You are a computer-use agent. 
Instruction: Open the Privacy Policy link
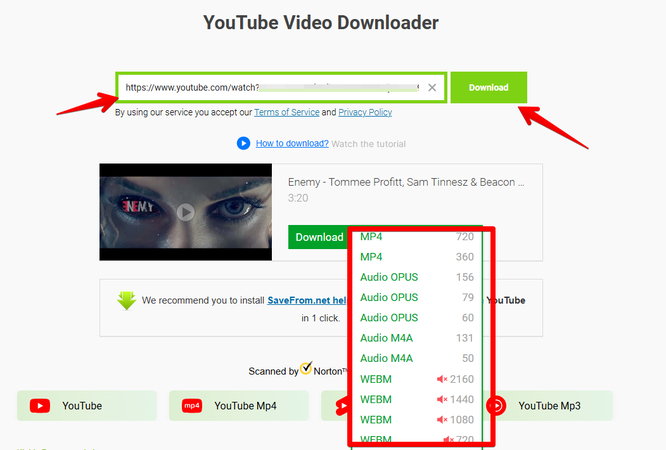[x=365, y=112]
